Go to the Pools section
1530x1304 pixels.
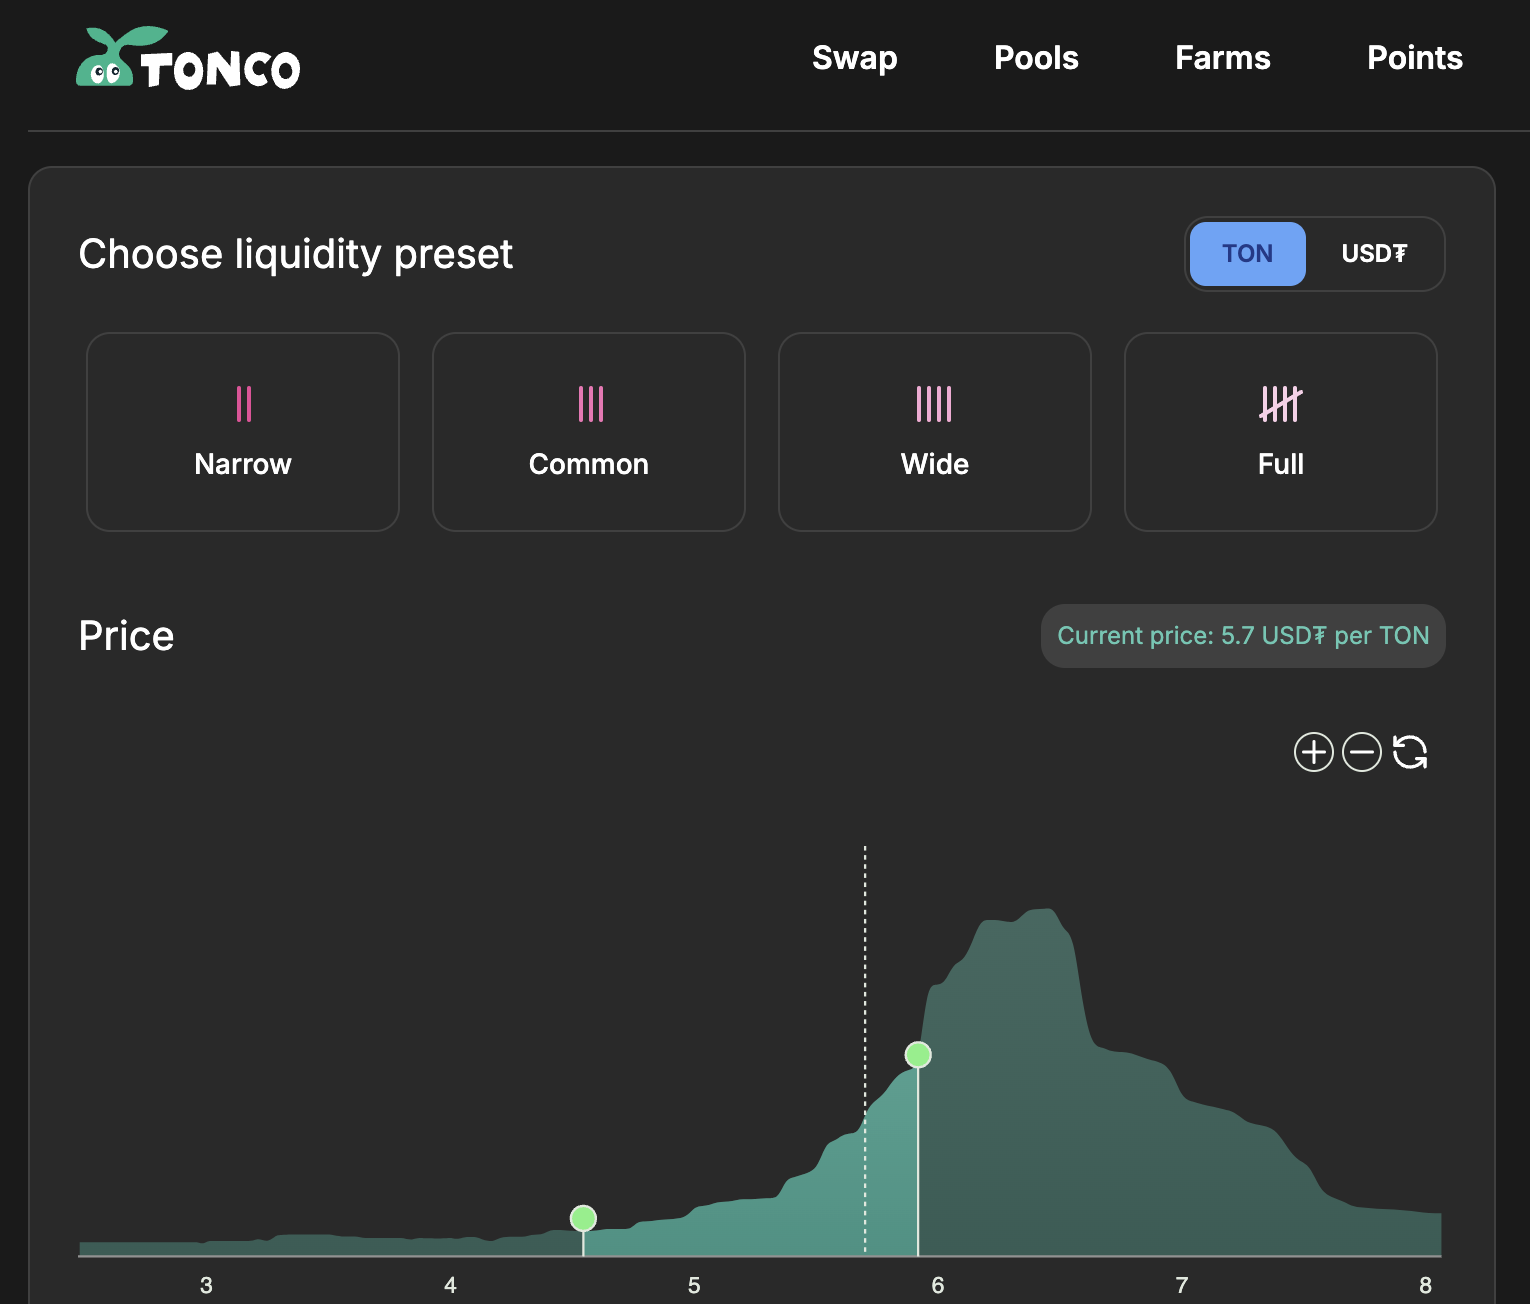(x=1036, y=58)
